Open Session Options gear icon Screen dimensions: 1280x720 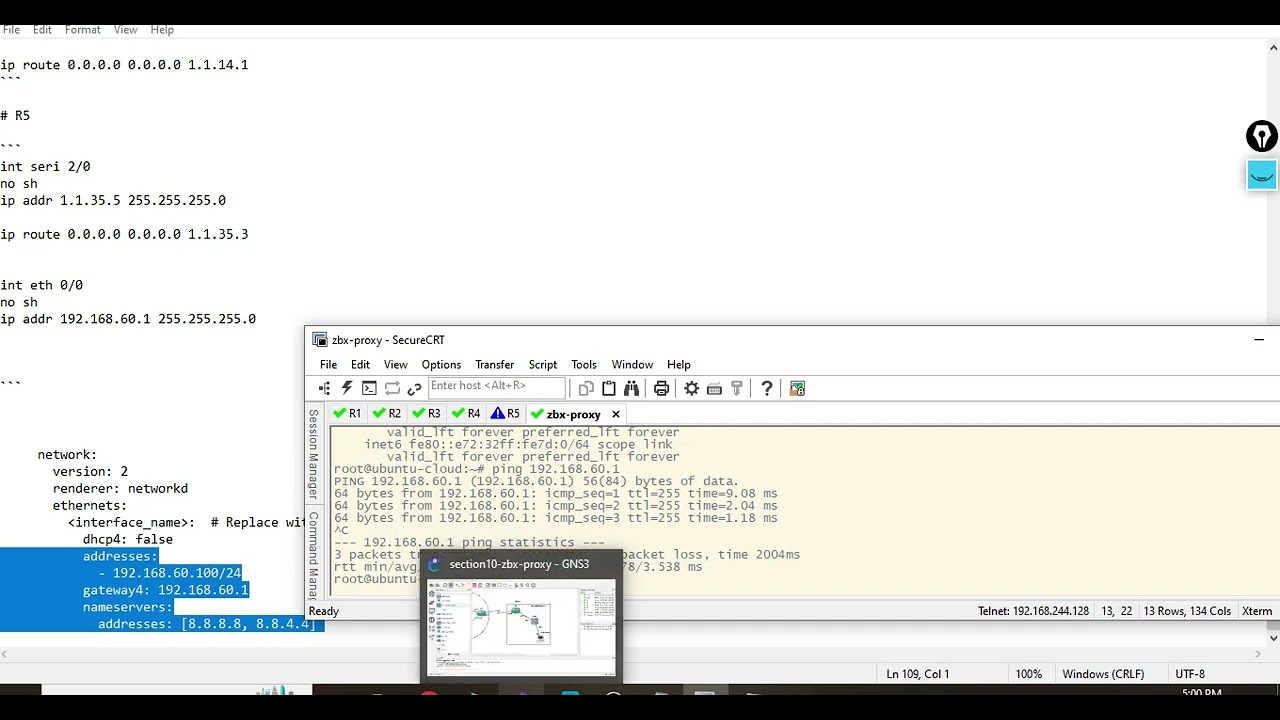[x=691, y=388]
